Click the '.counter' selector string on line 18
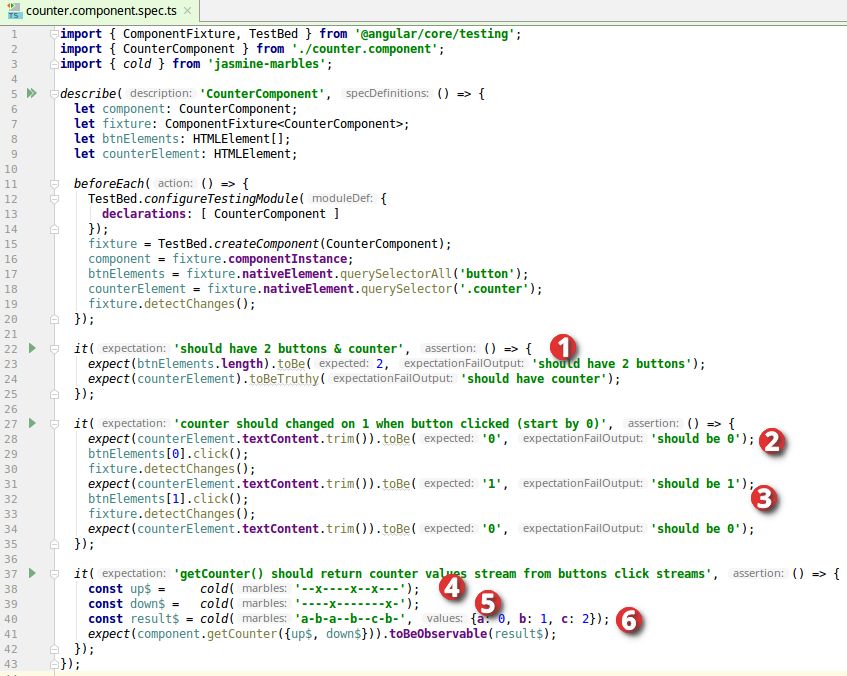 coord(494,289)
